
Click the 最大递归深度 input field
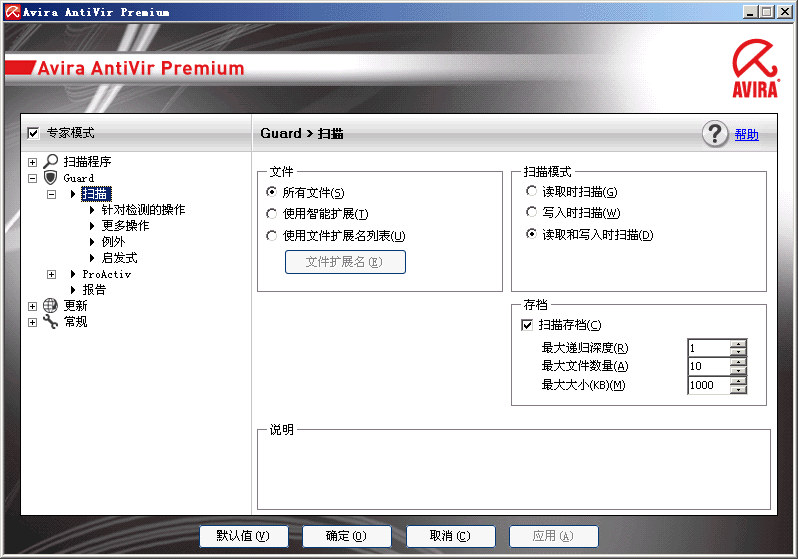click(709, 348)
